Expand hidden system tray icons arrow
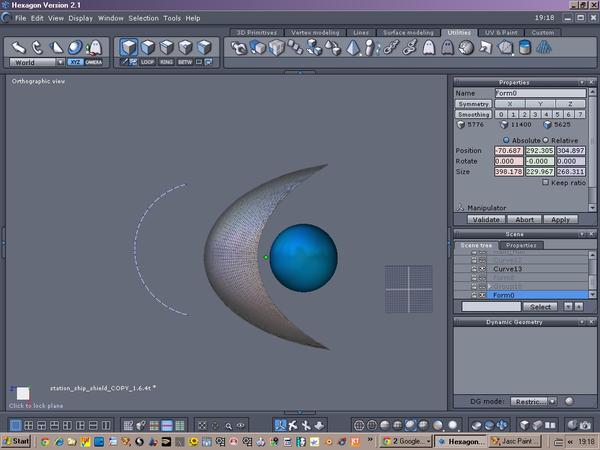The image size is (600, 450). 570,442
